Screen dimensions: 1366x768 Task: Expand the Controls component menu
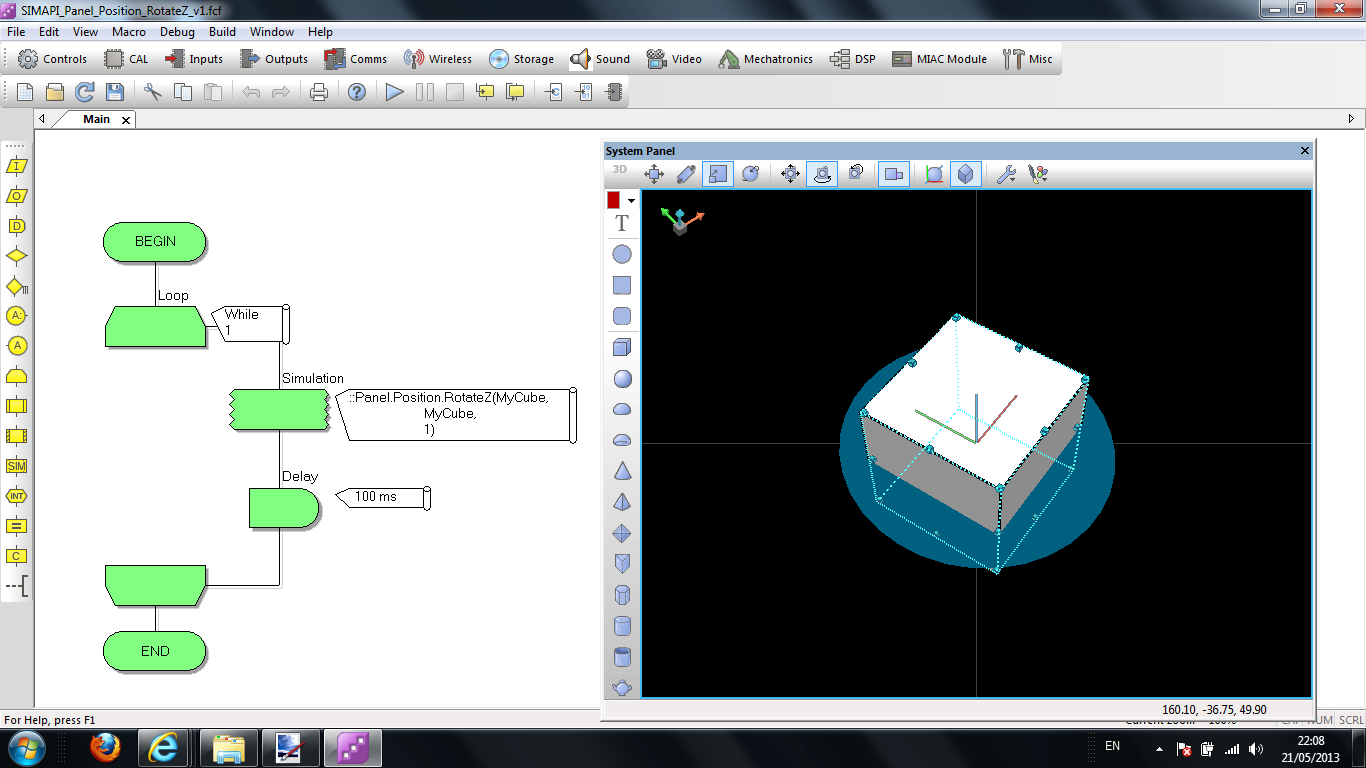click(x=53, y=59)
